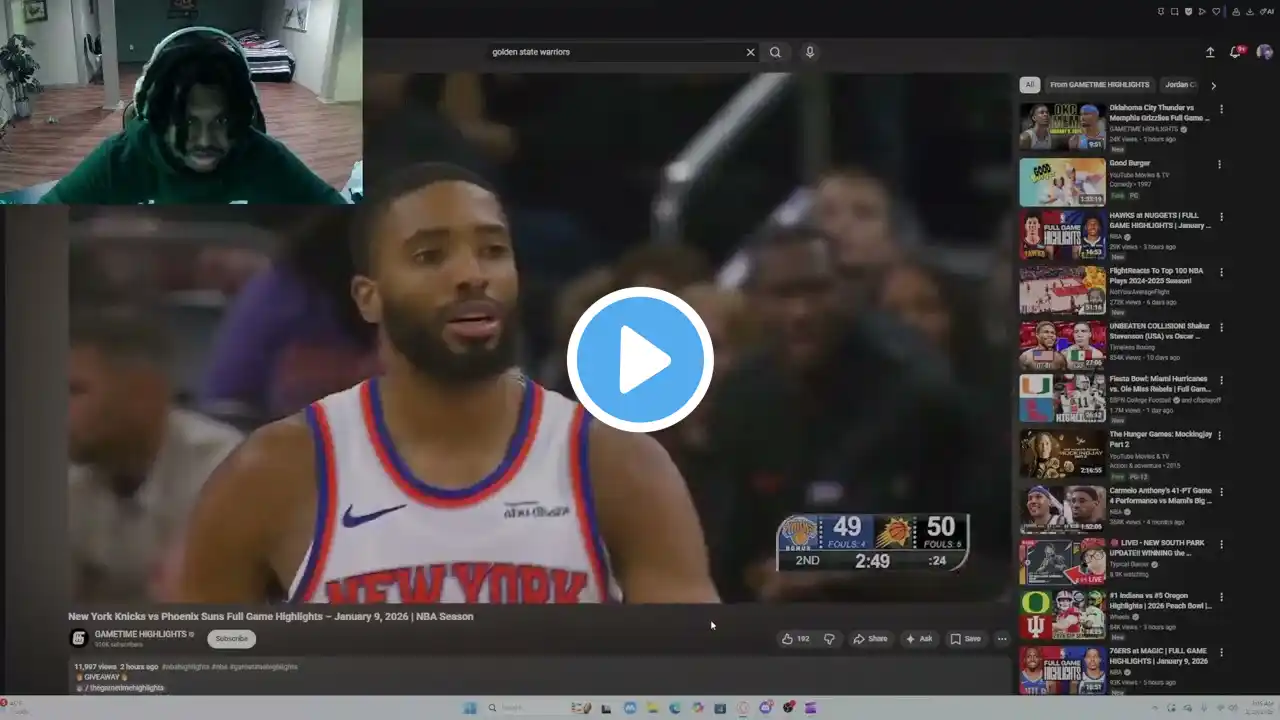Click the browser heart bookmark icon

tap(1216, 12)
